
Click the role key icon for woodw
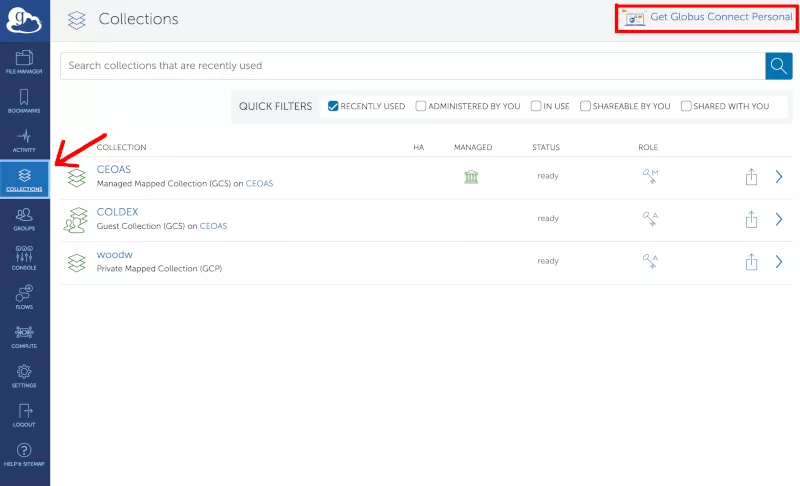[650, 261]
